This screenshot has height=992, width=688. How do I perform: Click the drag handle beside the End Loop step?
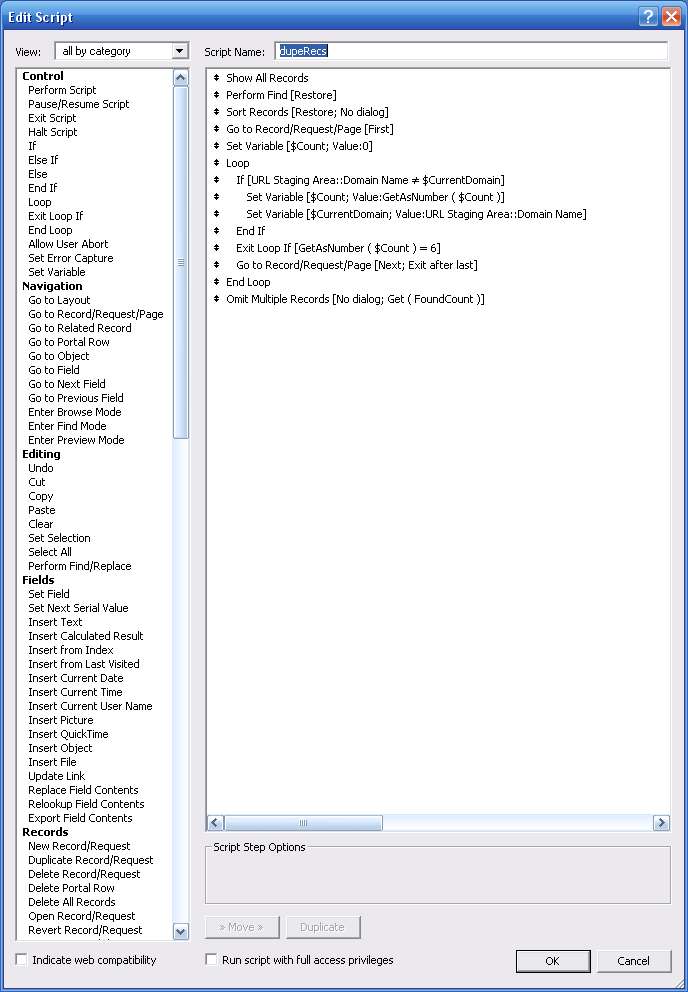(216, 282)
